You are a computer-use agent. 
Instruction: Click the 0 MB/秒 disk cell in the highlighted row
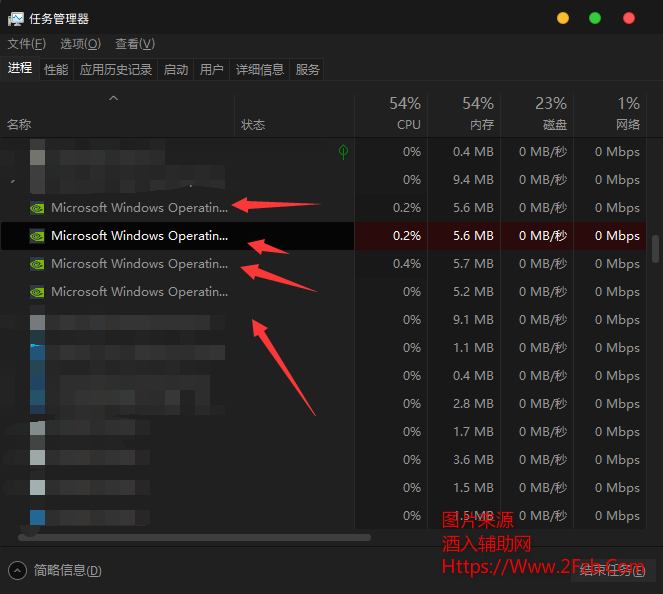[x=537, y=236]
